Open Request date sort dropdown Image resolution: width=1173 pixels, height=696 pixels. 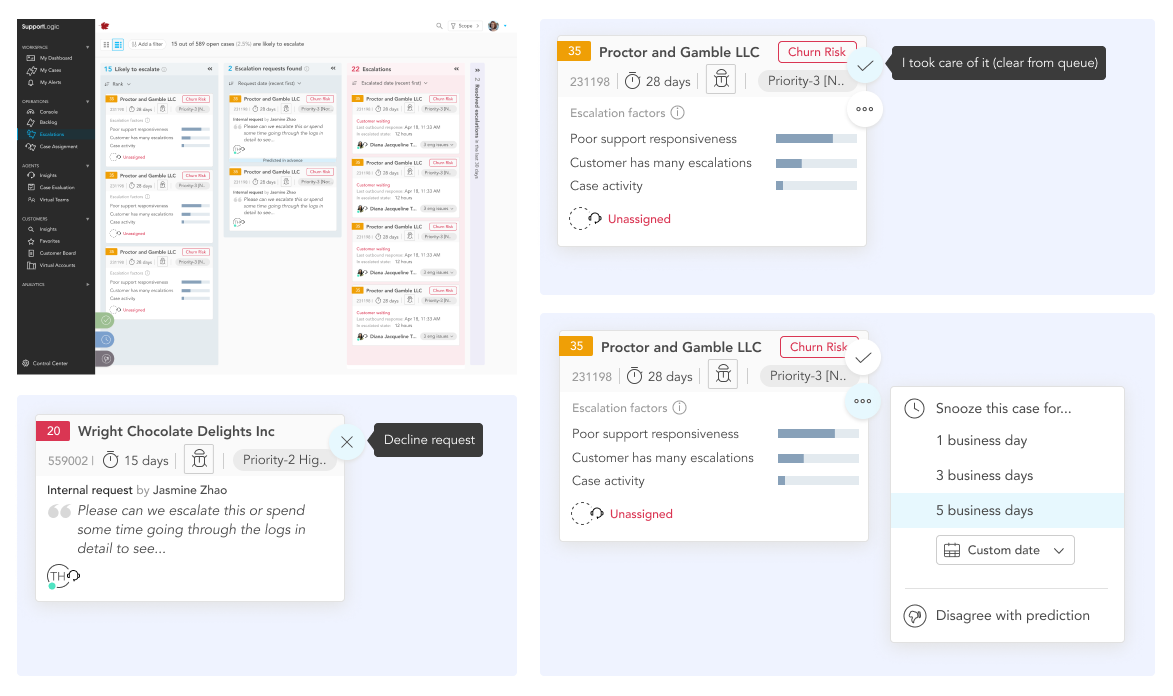(x=265, y=83)
